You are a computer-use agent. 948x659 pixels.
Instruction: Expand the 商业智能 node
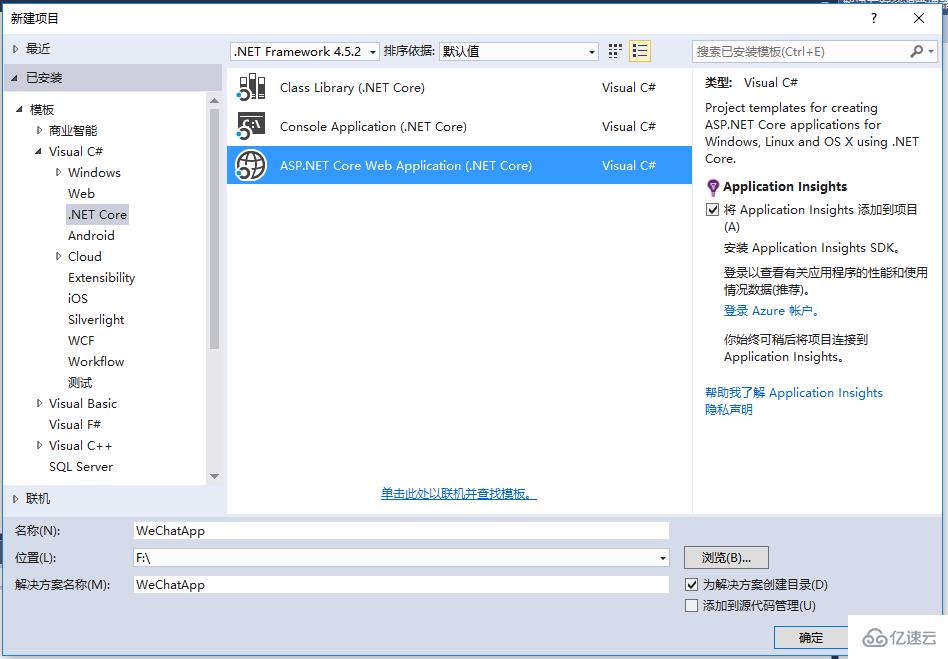click(39, 131)
